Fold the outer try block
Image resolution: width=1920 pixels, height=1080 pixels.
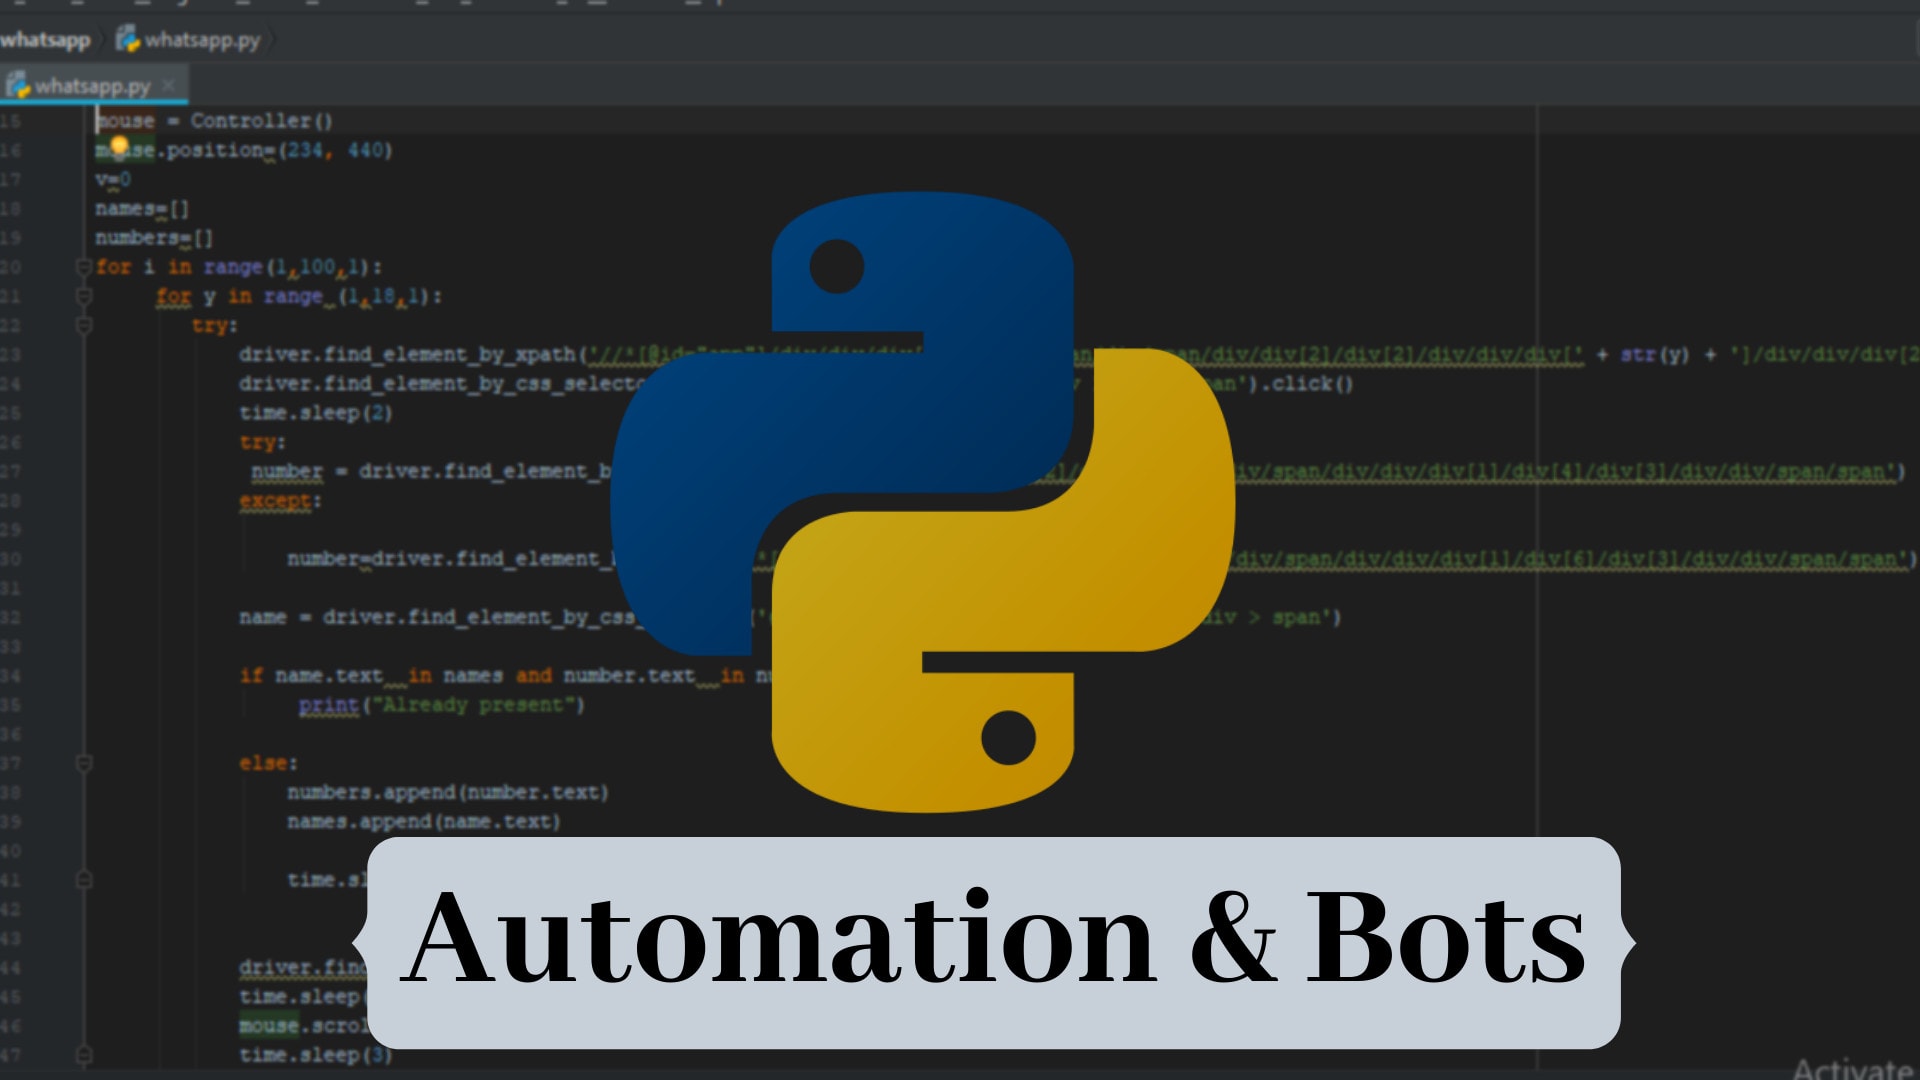click(84, 325)
